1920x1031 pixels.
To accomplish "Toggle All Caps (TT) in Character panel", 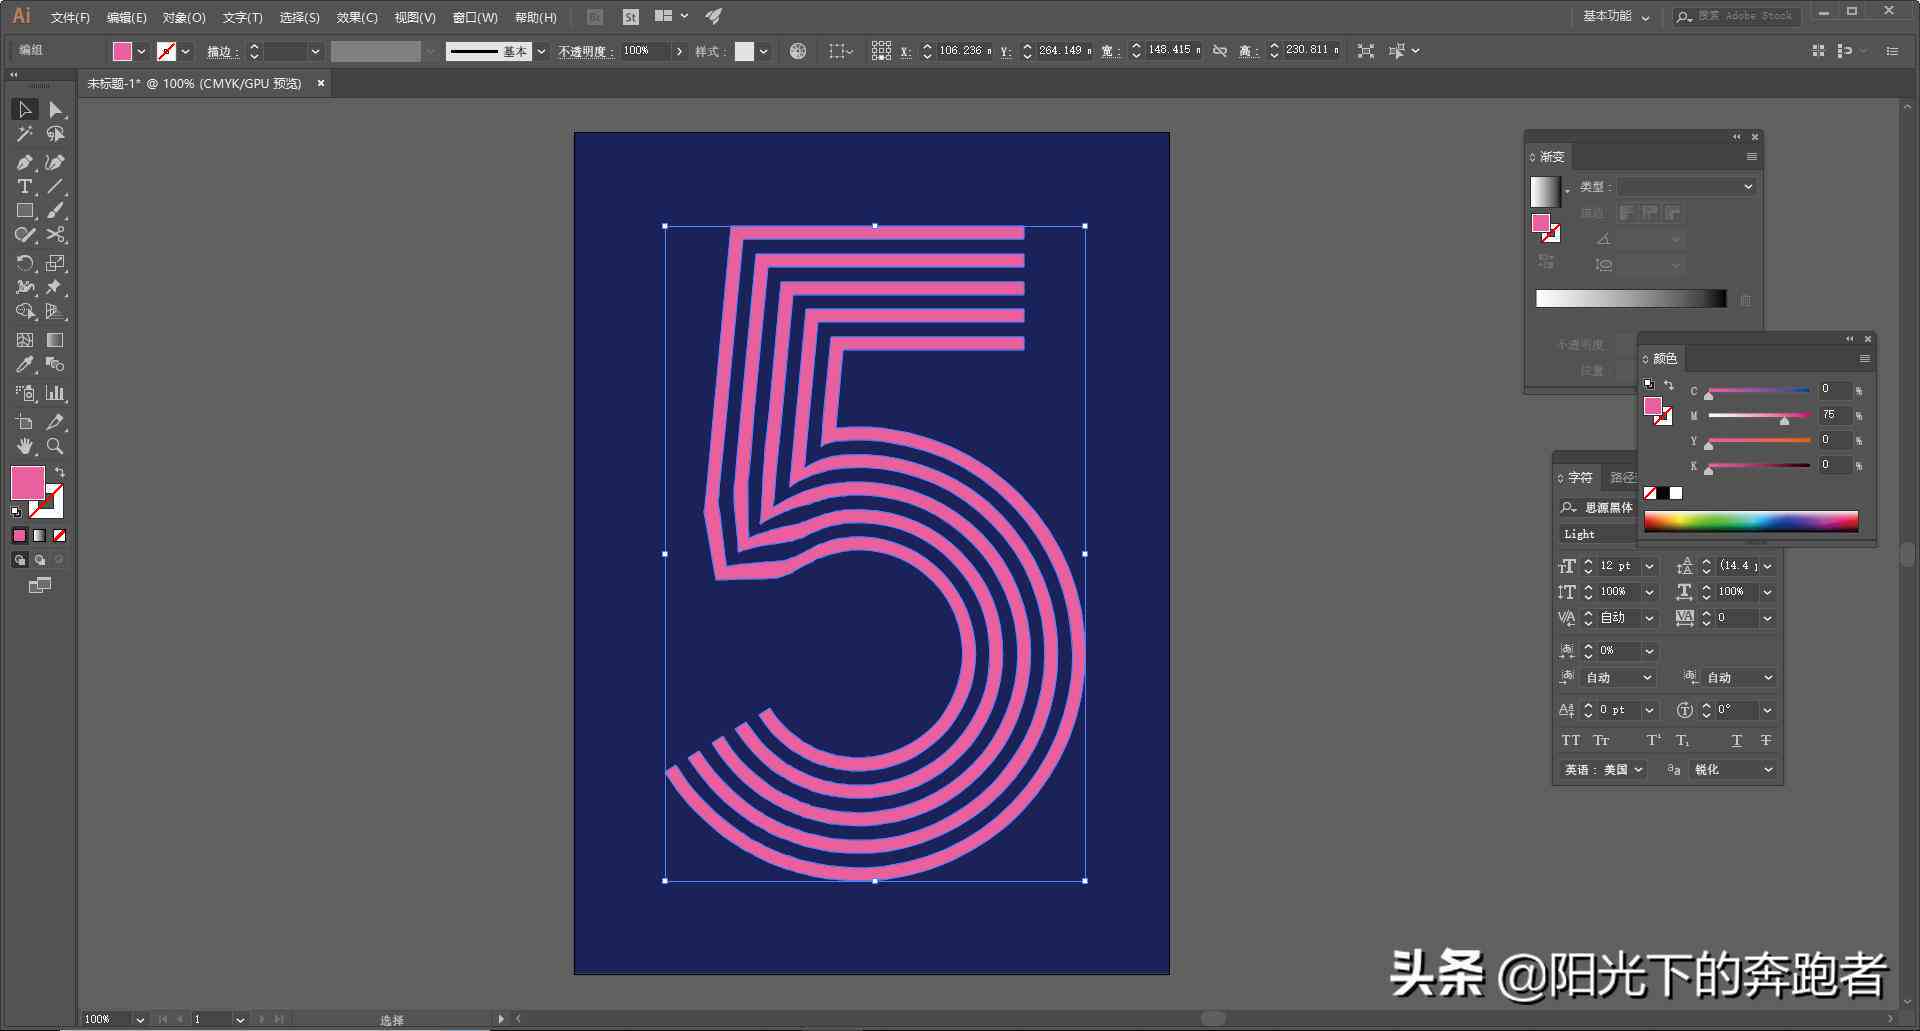I will click(1571, 741).
